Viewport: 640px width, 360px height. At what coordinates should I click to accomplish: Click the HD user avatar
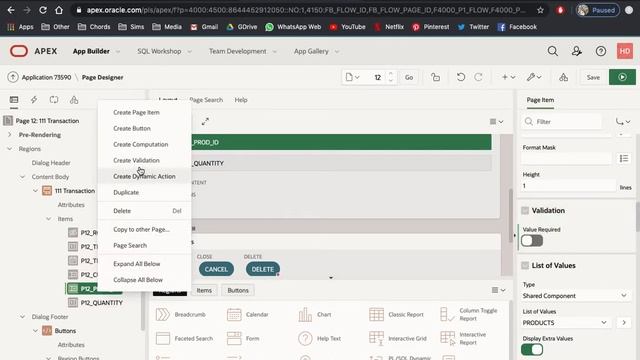[x=624, y=51]
